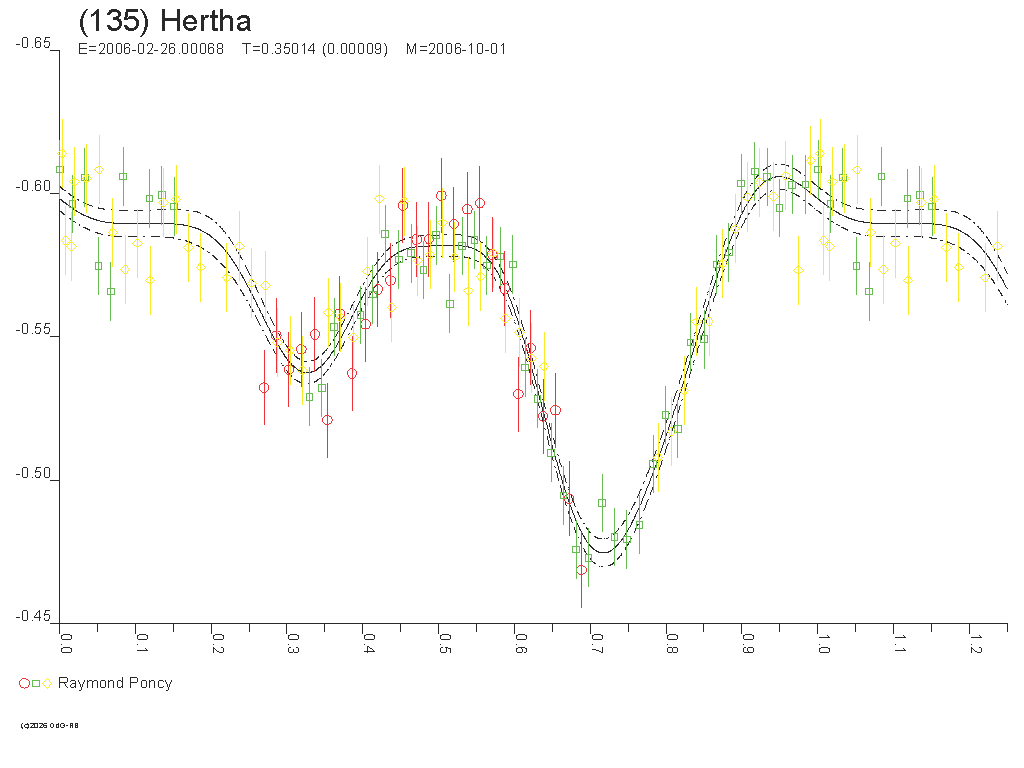Image resolution: width=1024 pixels, height=768 pixels.
Task: Click the x-axis label 0.0
Action: coord(66,643)
